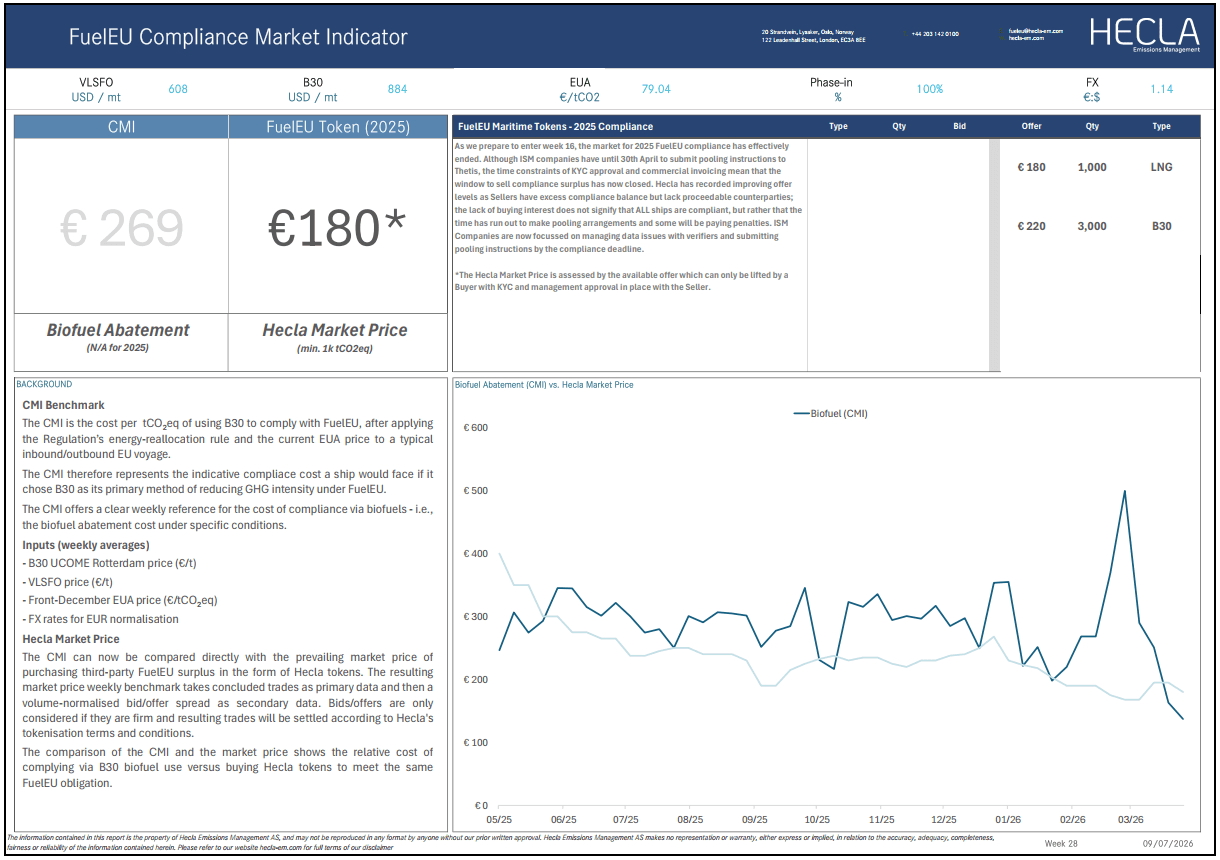Click the Inputs (weekly averages) heading
Screen dimensions: 1220x860
coord(86,544)
